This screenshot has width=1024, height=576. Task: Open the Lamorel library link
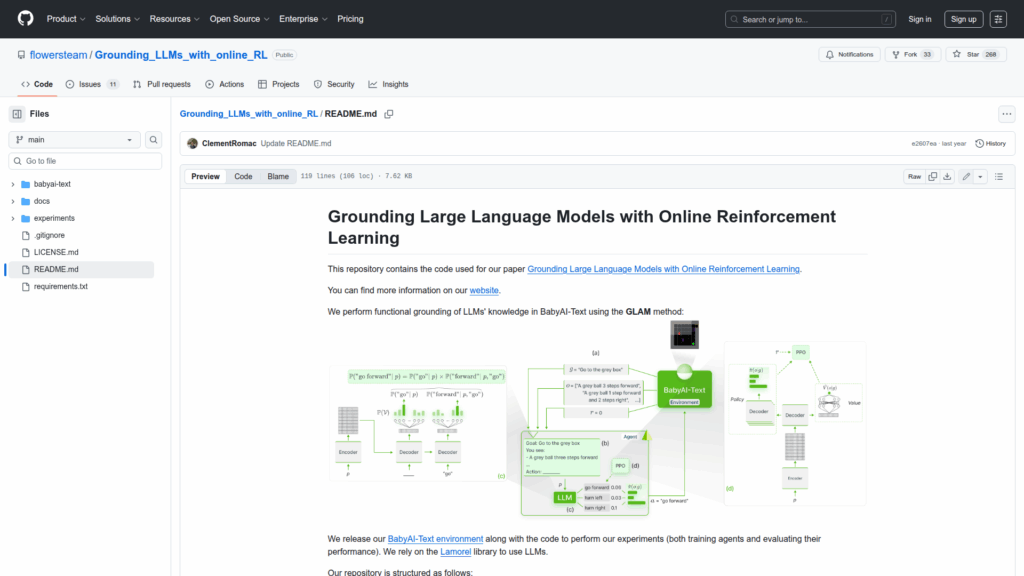pos(455,551)
